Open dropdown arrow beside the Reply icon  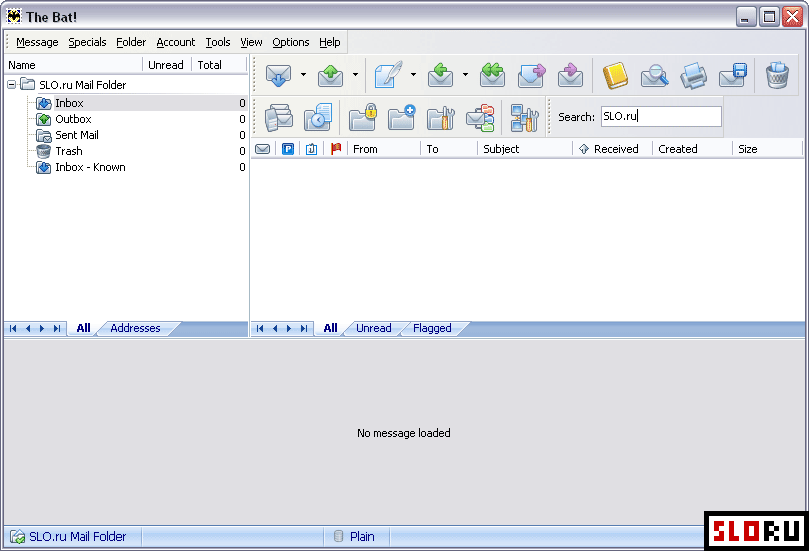(465, 75)
